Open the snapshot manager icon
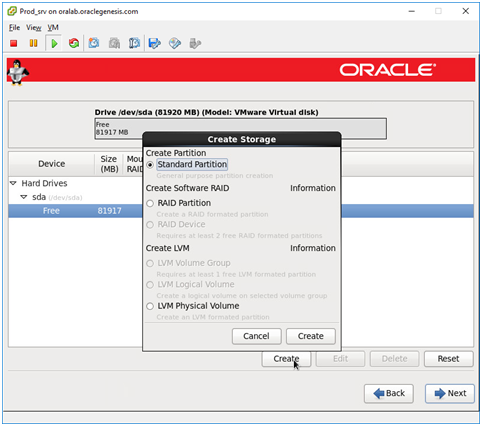 pos(134,43)
